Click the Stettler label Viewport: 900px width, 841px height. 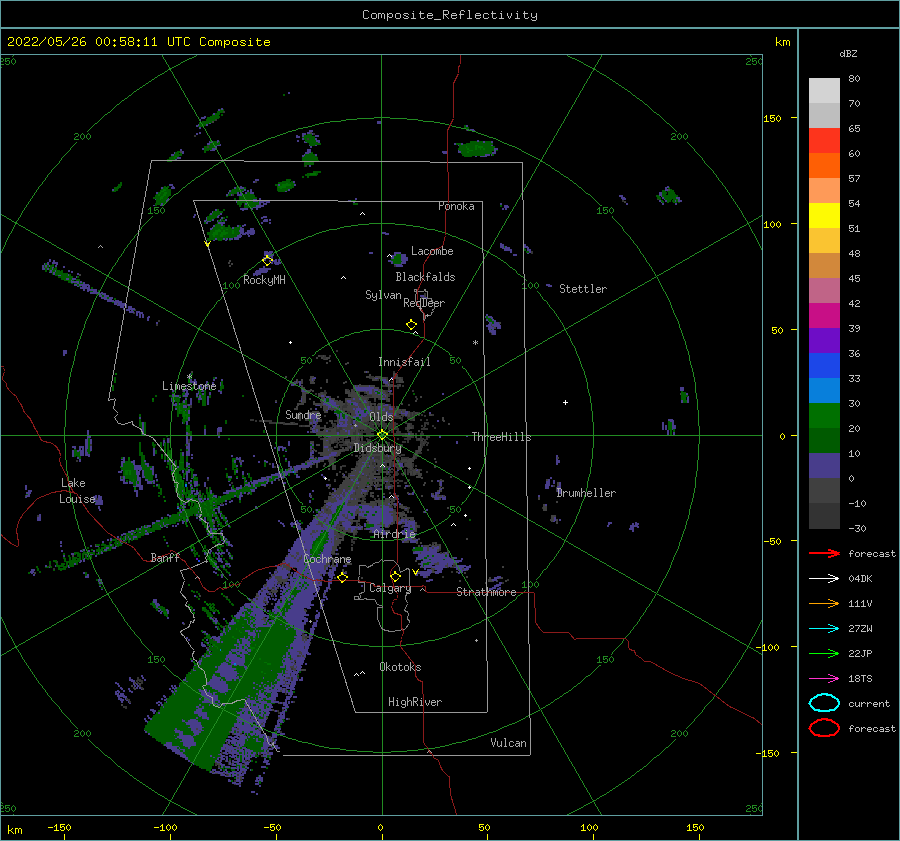click(583, 289)
